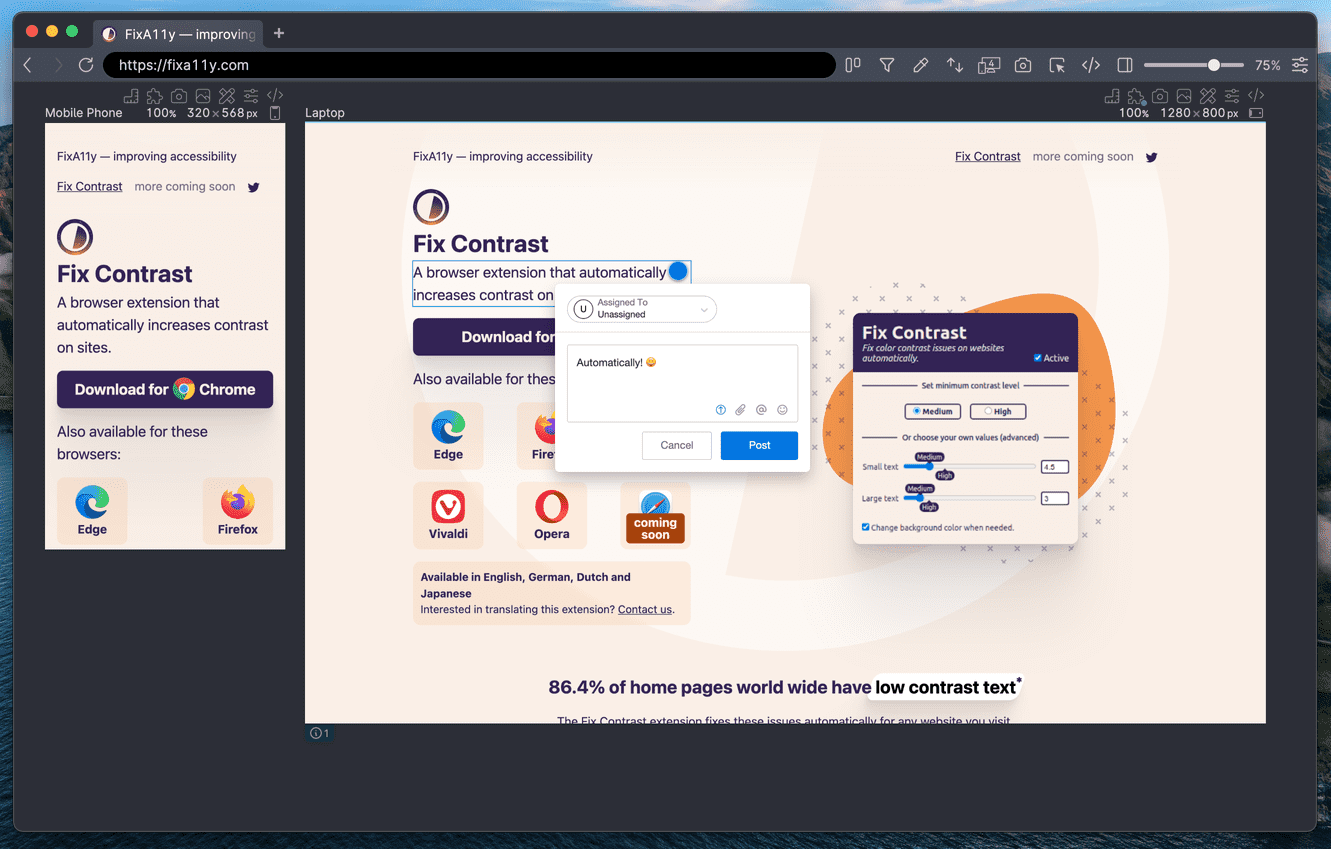The height and width of the screenshot is (849, 1331).
Task: Open the panes filter funnel dropdown
Action: (887, 65)
